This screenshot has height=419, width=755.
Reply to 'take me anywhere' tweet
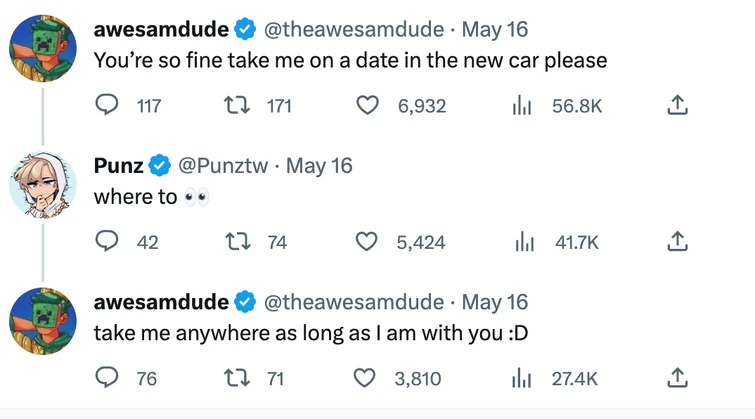(106, 377)
